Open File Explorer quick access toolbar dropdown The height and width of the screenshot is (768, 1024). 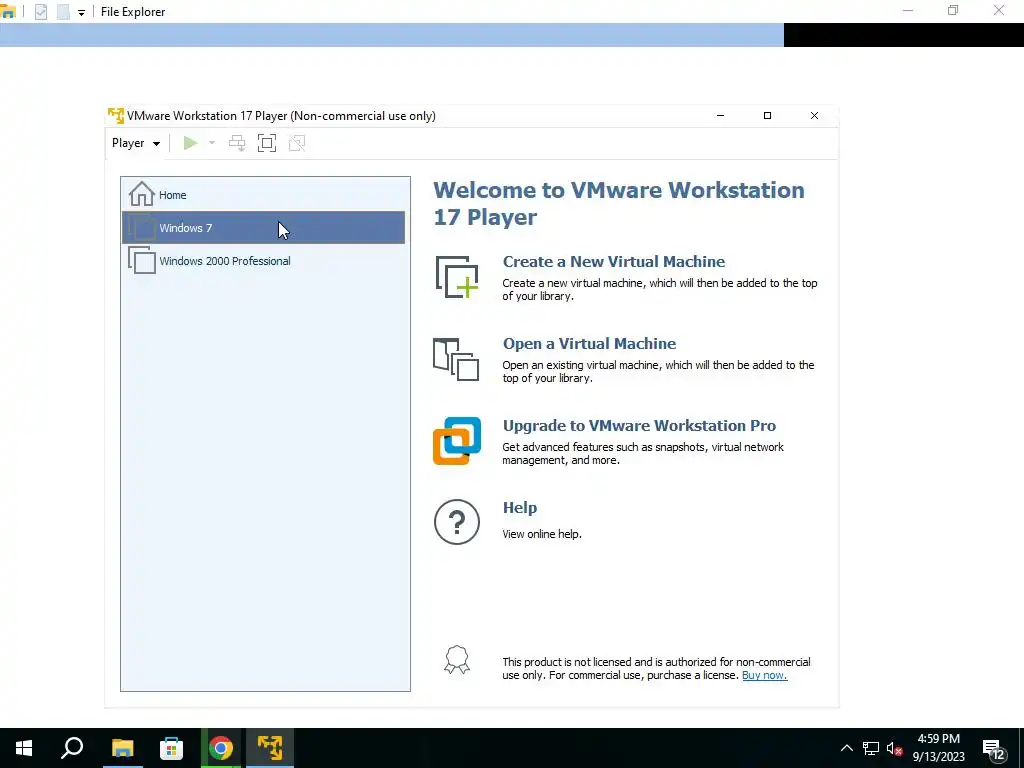coord(81,12)
